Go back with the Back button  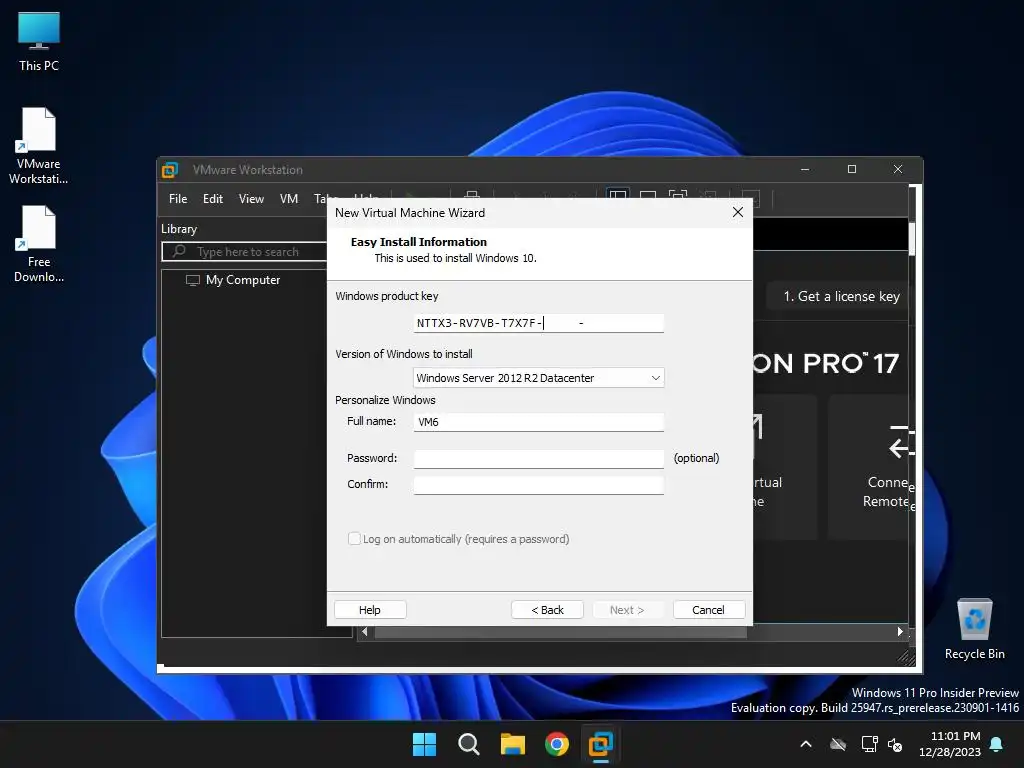[547, 609]
